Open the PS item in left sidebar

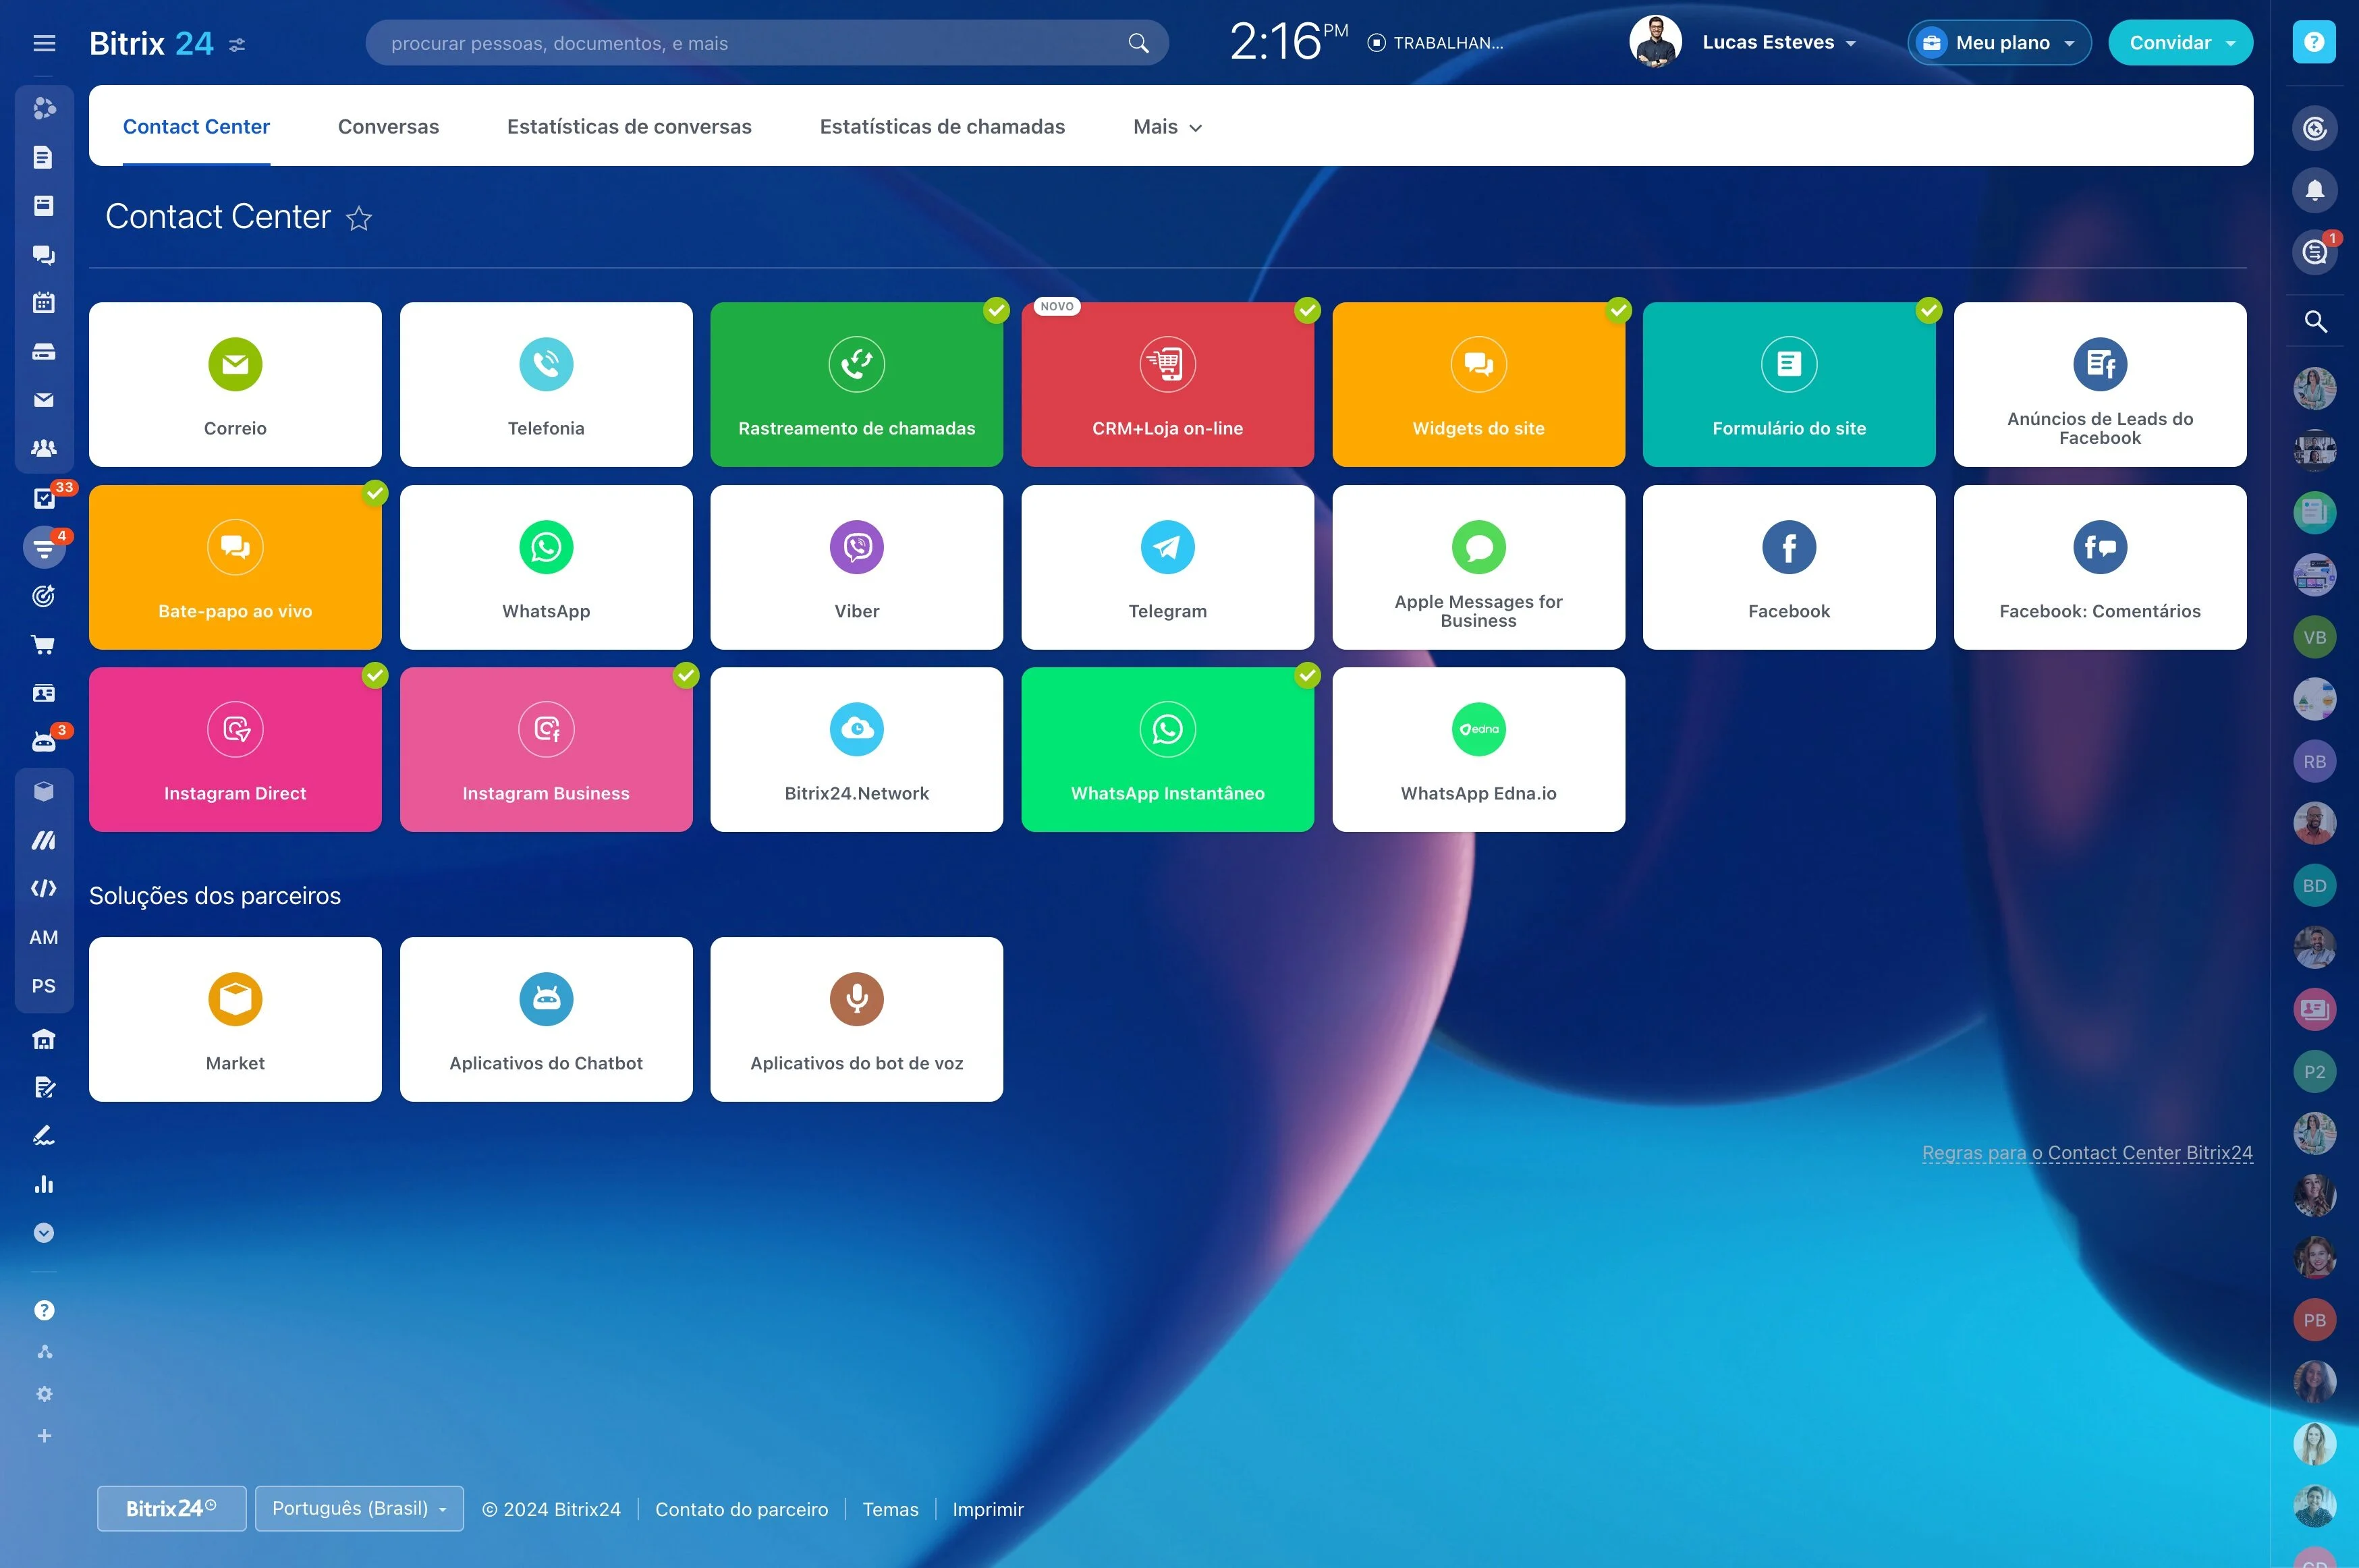tap(44, 986)
